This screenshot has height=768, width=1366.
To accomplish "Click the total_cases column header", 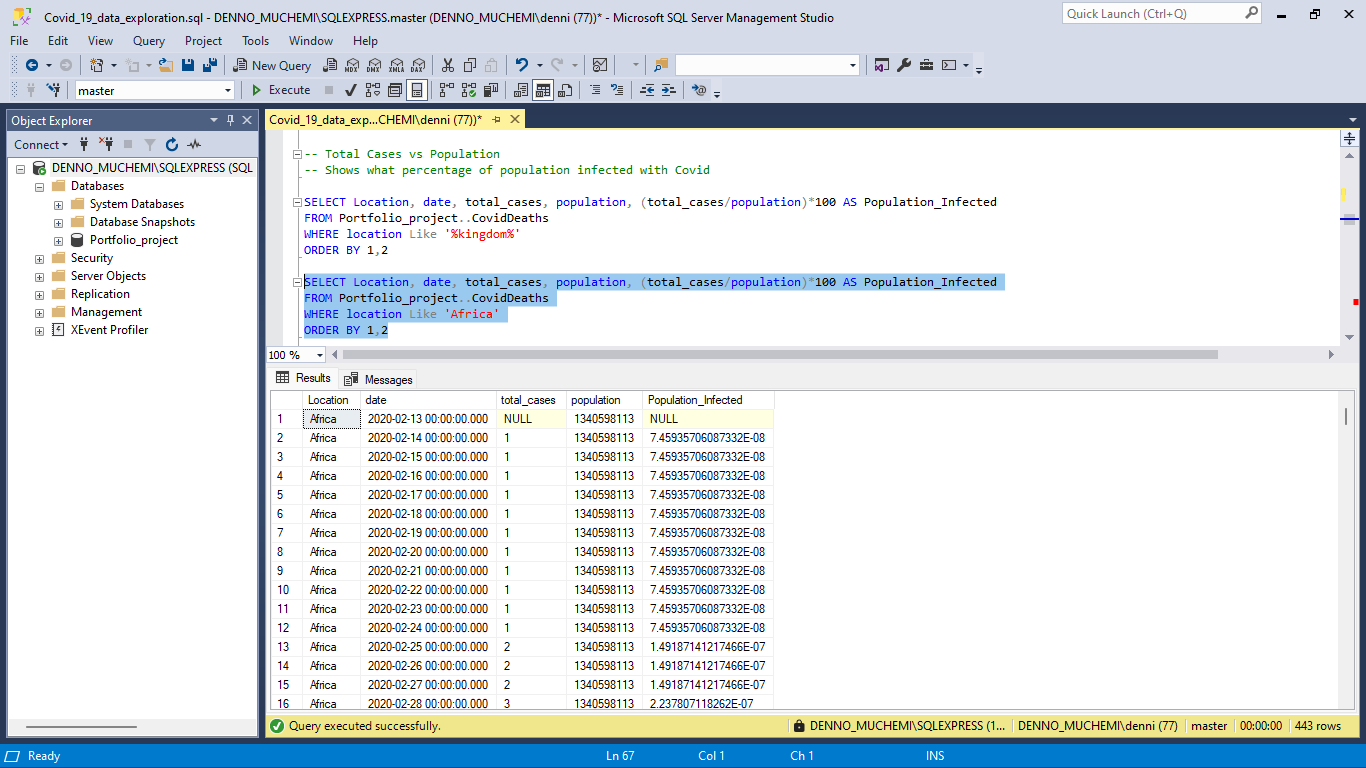I will click(531, 400).
